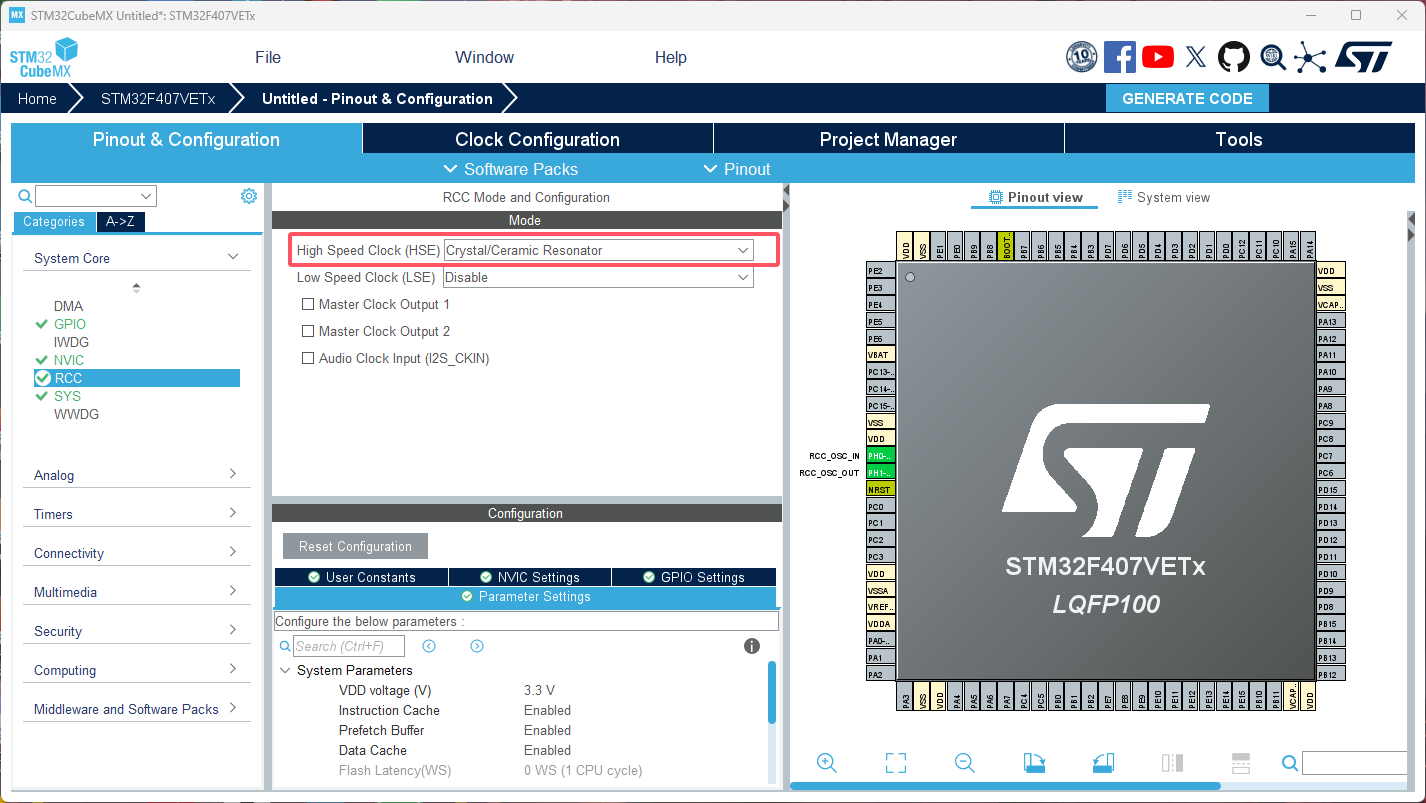Open the Window menu
This screenshot has width=1426, height=803.
click(x=485, y=57)
